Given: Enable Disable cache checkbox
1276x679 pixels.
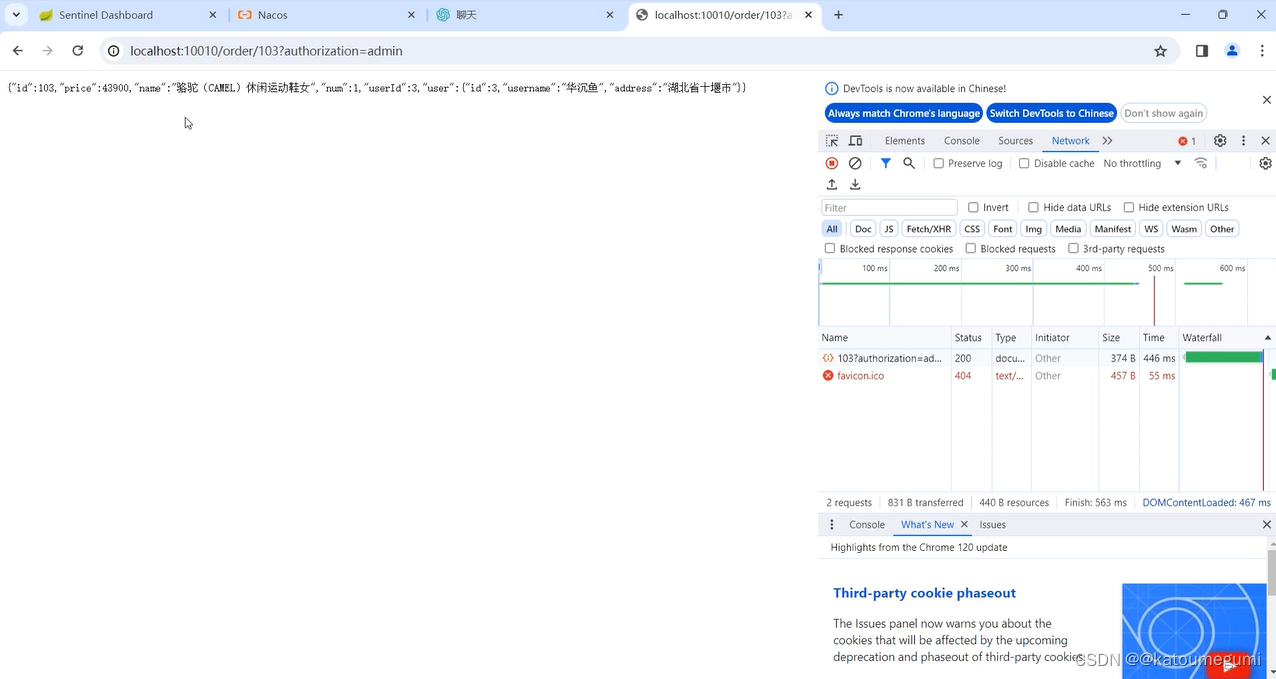Looking at the screenshot, I should (x=1024, y=163).
